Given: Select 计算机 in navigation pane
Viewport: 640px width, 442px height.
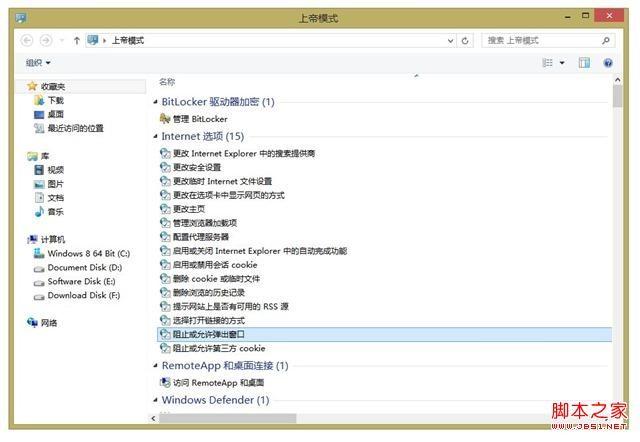Looking at the screenshot, I should (x=53, y=239).
